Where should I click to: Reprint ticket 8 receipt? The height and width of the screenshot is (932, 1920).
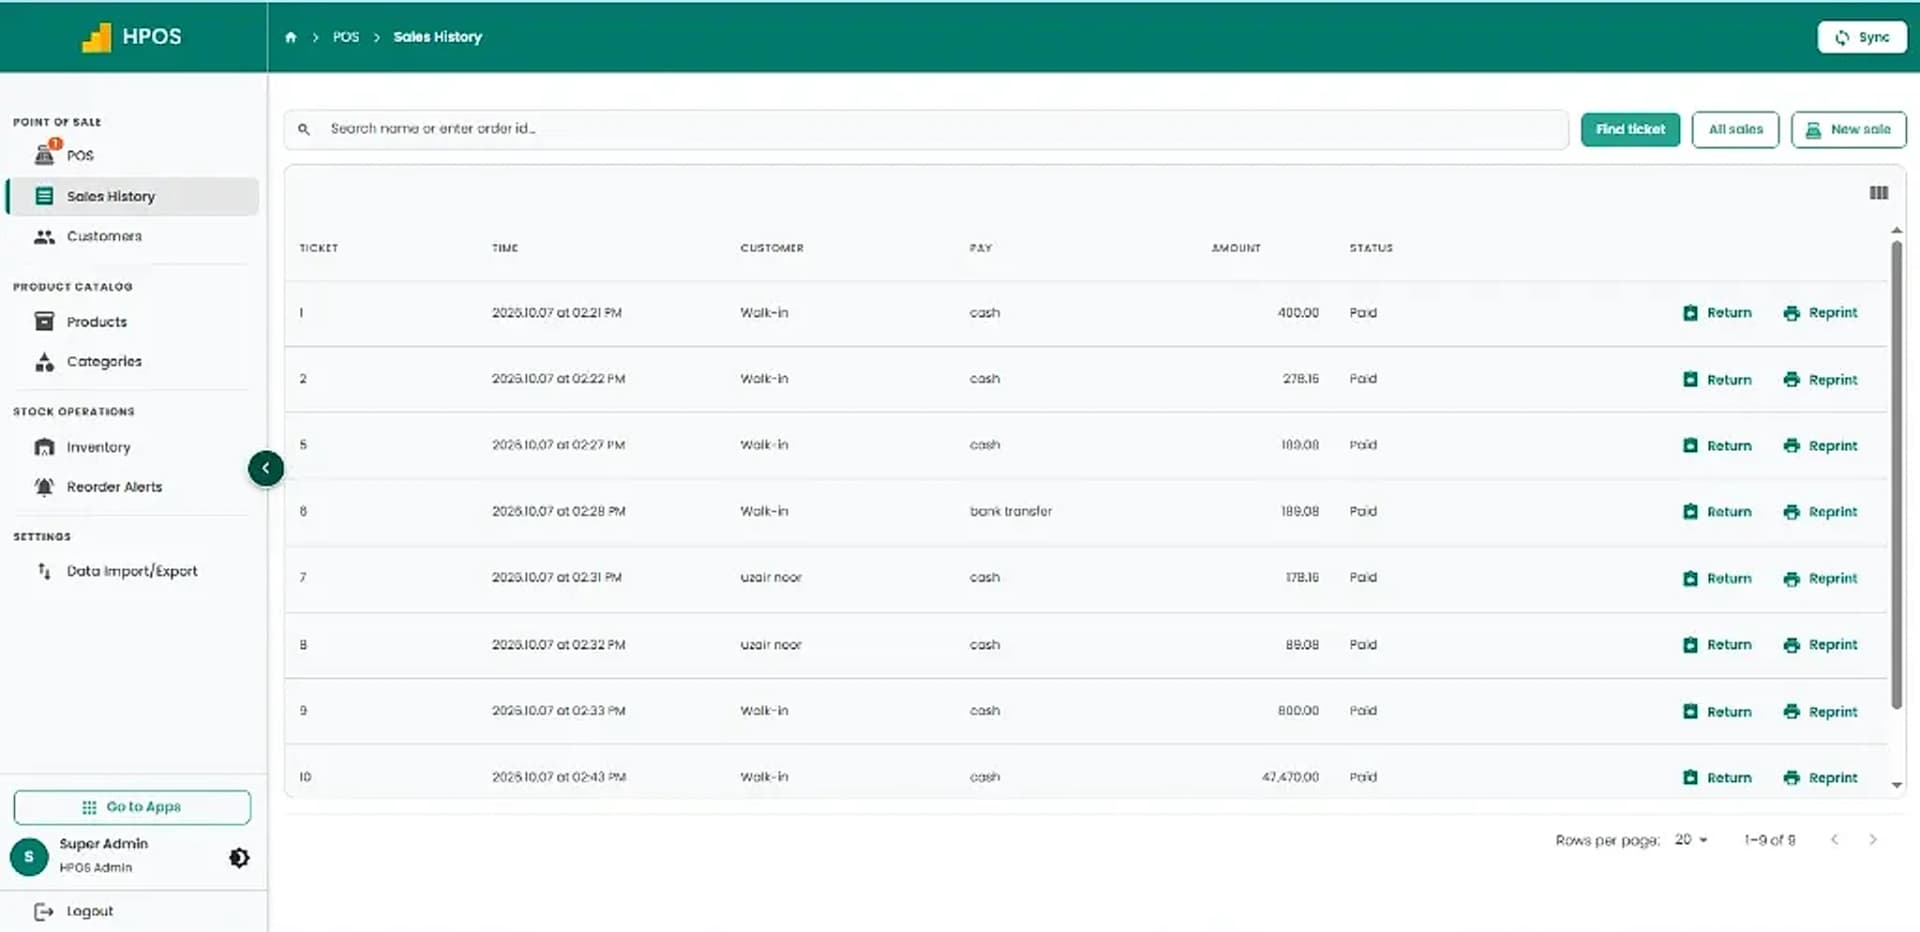[x=1820, y=645]
